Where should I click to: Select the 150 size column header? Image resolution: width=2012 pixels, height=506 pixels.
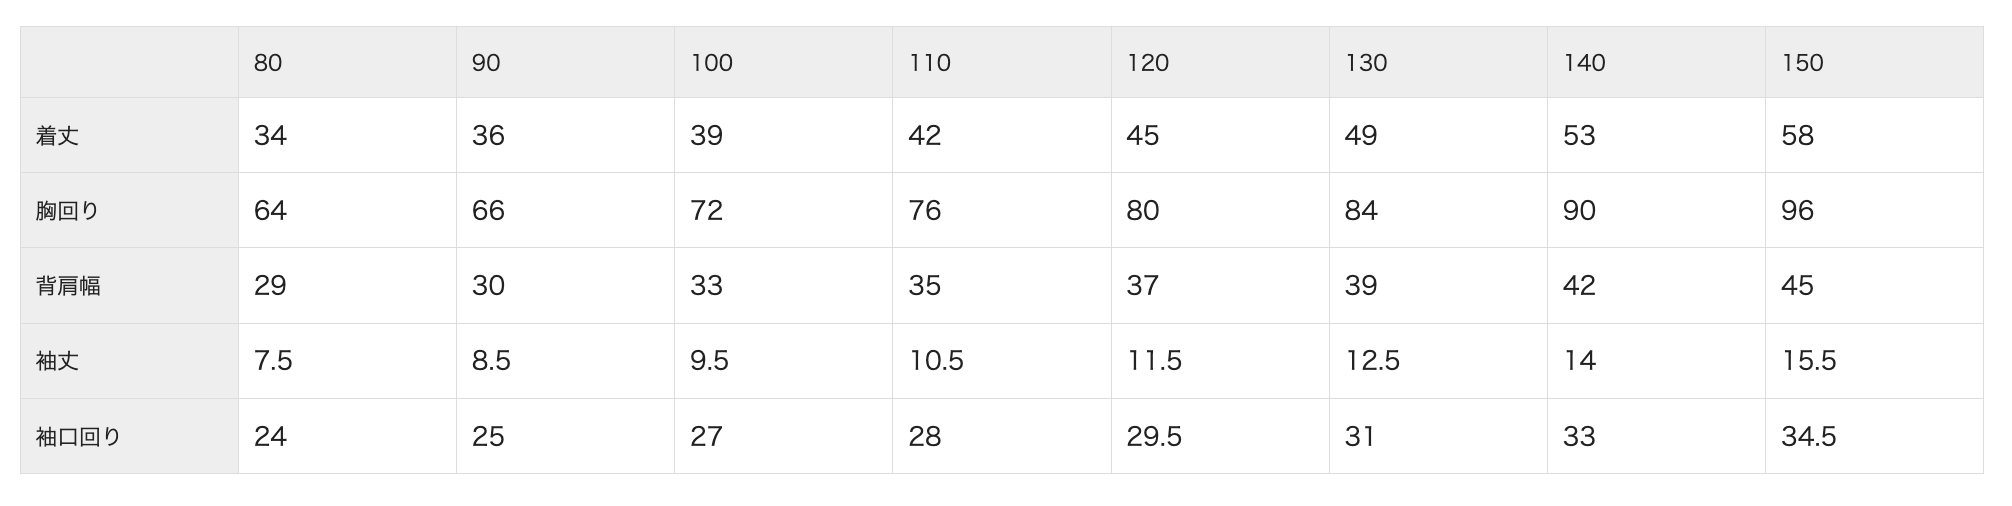click(x=1874, y=62)
